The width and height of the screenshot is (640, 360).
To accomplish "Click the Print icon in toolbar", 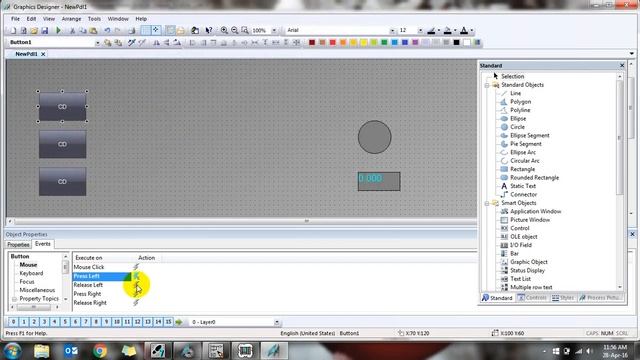I will [x=131, y=31].
